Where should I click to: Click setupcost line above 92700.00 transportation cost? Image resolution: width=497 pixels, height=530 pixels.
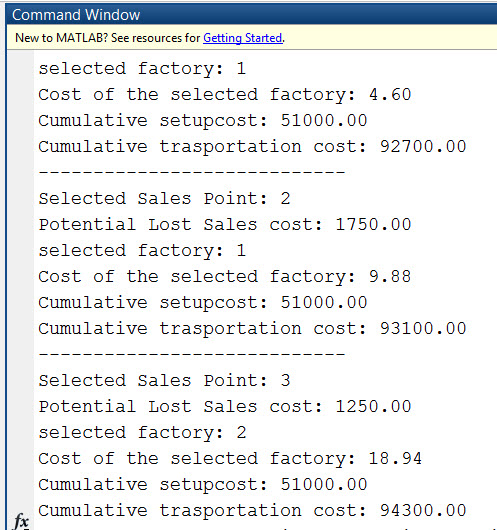203,121
